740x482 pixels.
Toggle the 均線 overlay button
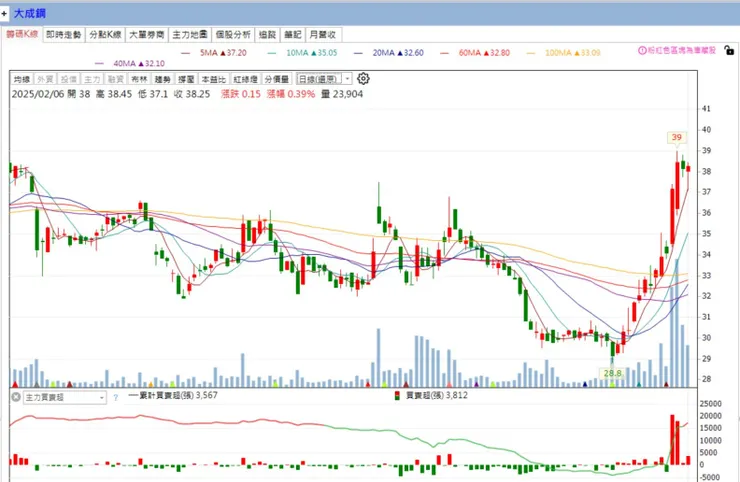tap(22, 79)
